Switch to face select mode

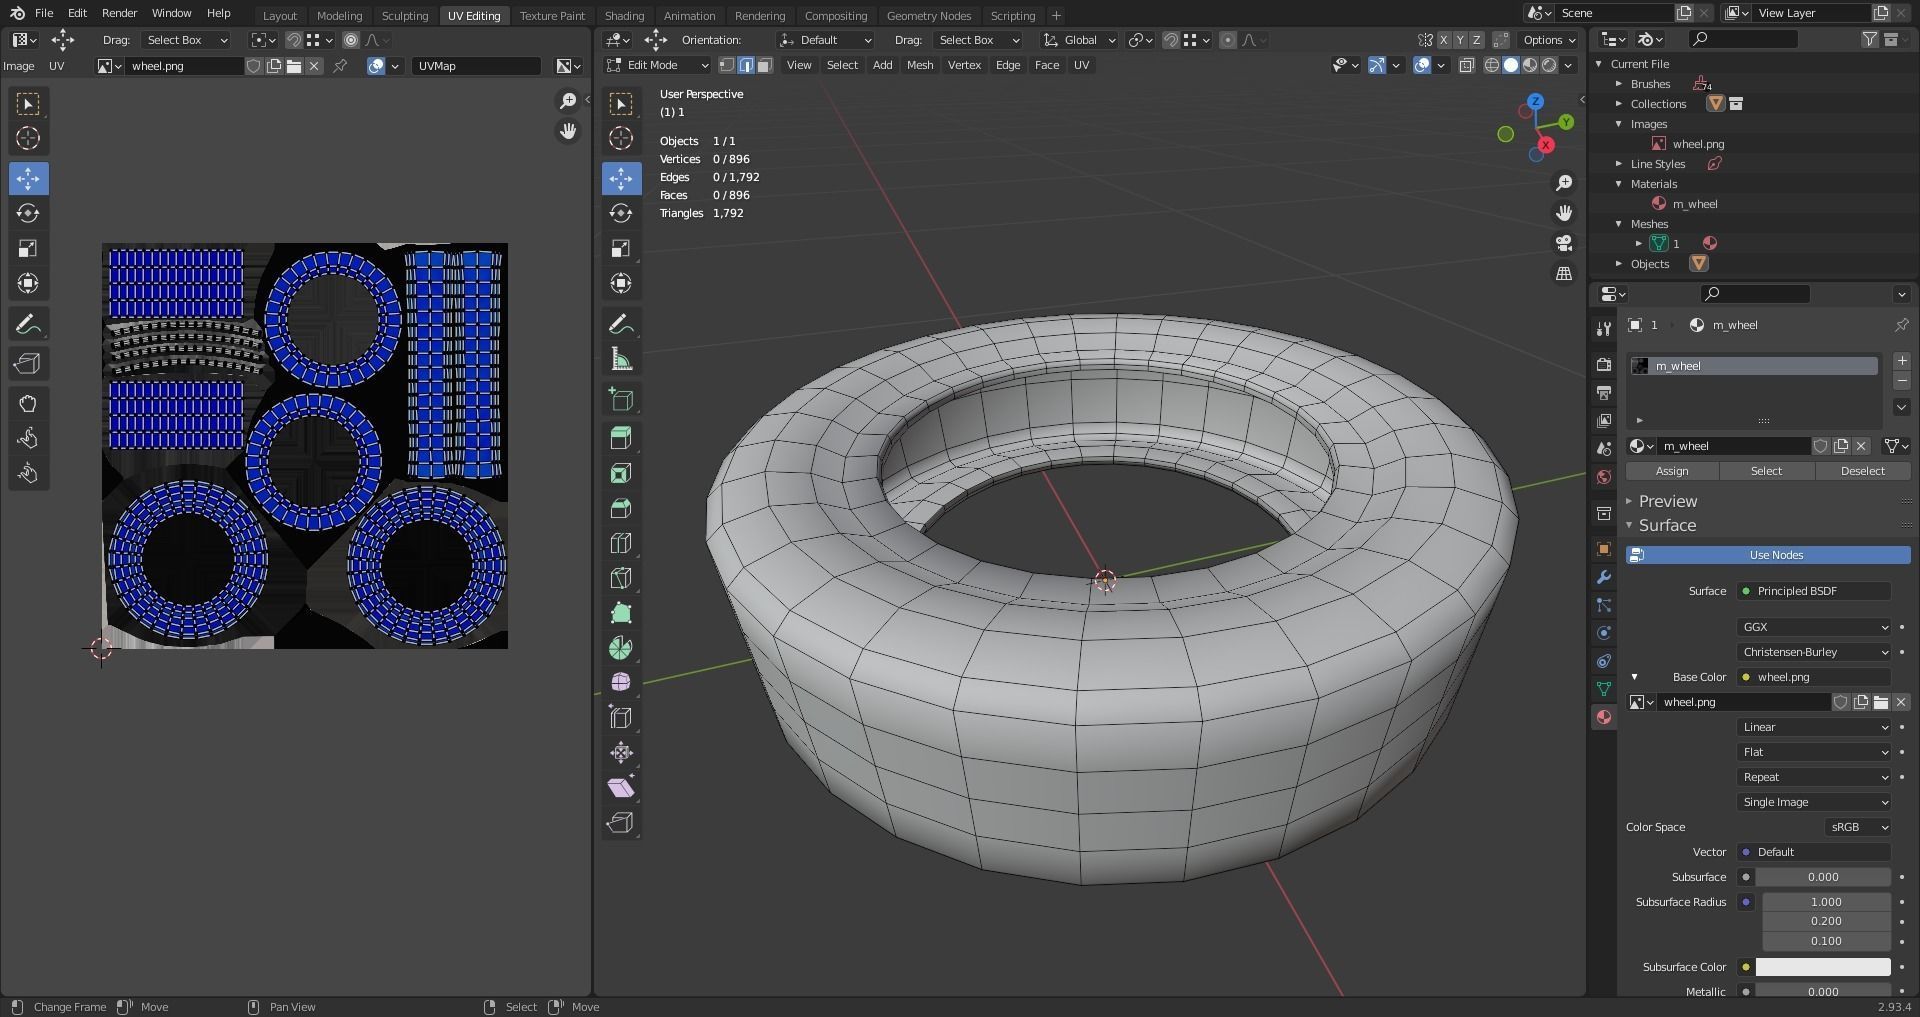(x=765, y=65)
